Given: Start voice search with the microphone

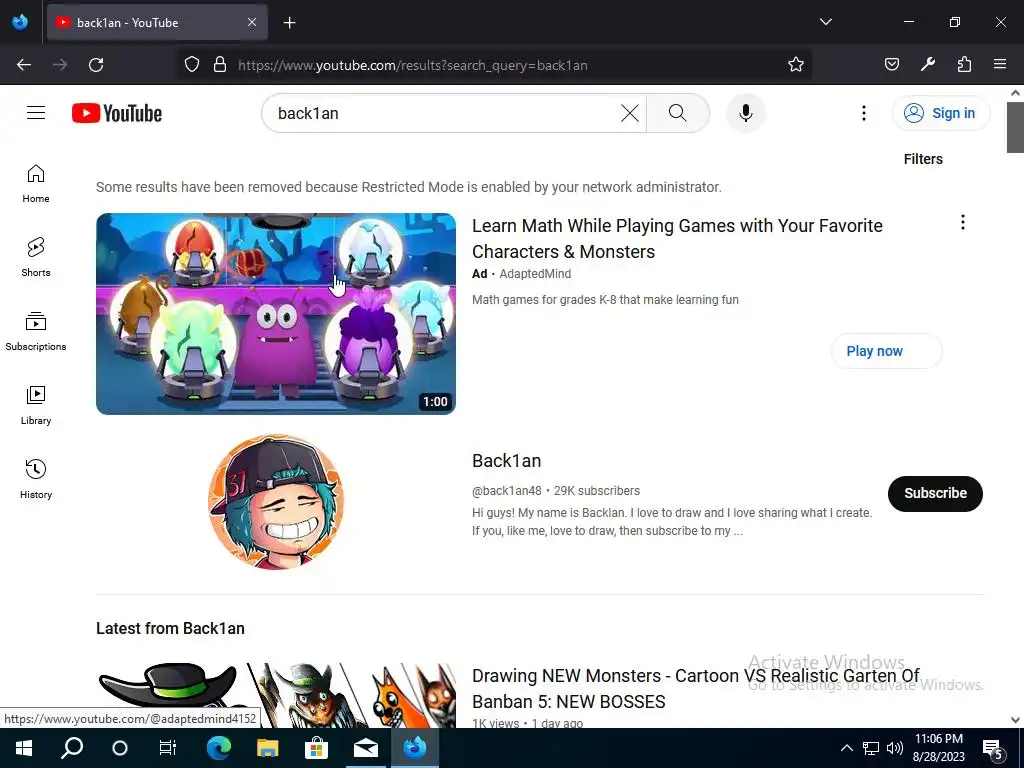Looking at the screenshot, I should coord(746,113).
